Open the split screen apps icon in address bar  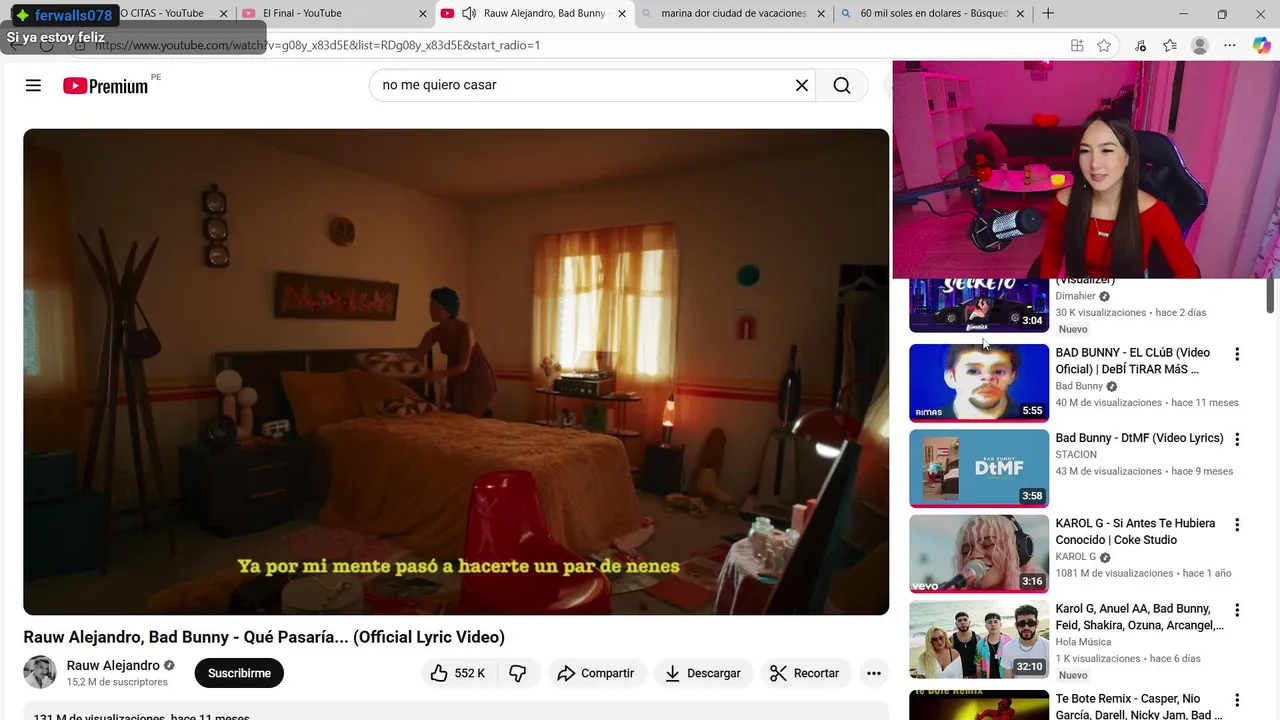click(x=1077, y=45)
